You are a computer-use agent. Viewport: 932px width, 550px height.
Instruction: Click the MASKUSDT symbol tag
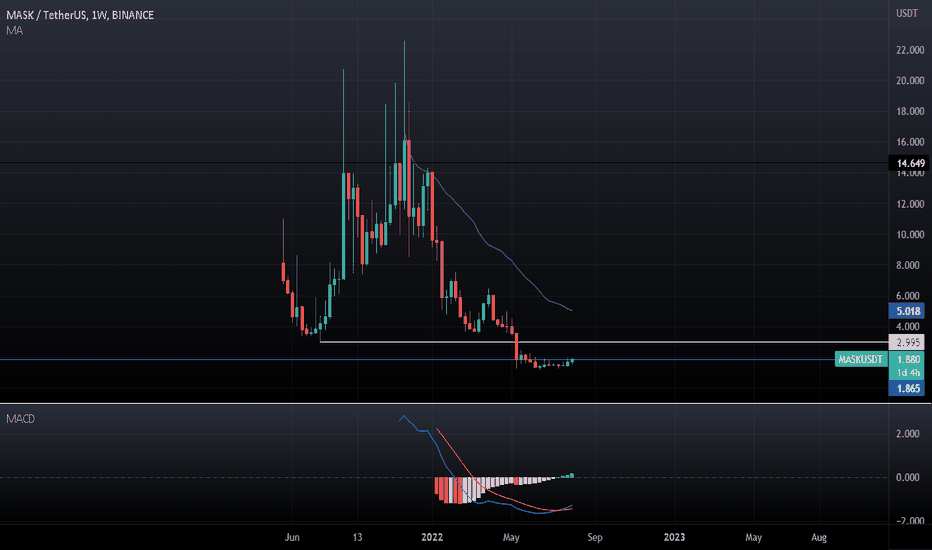coord(860,359)
